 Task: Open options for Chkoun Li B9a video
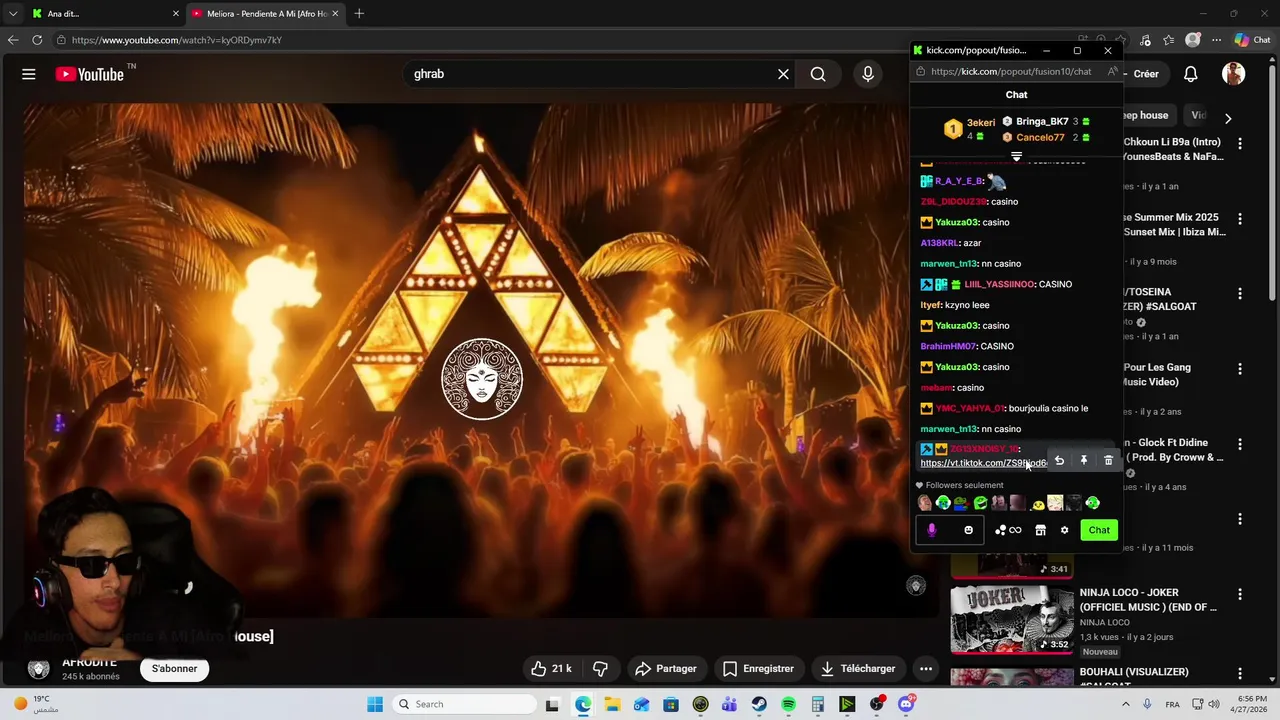tap(1240, 144)
